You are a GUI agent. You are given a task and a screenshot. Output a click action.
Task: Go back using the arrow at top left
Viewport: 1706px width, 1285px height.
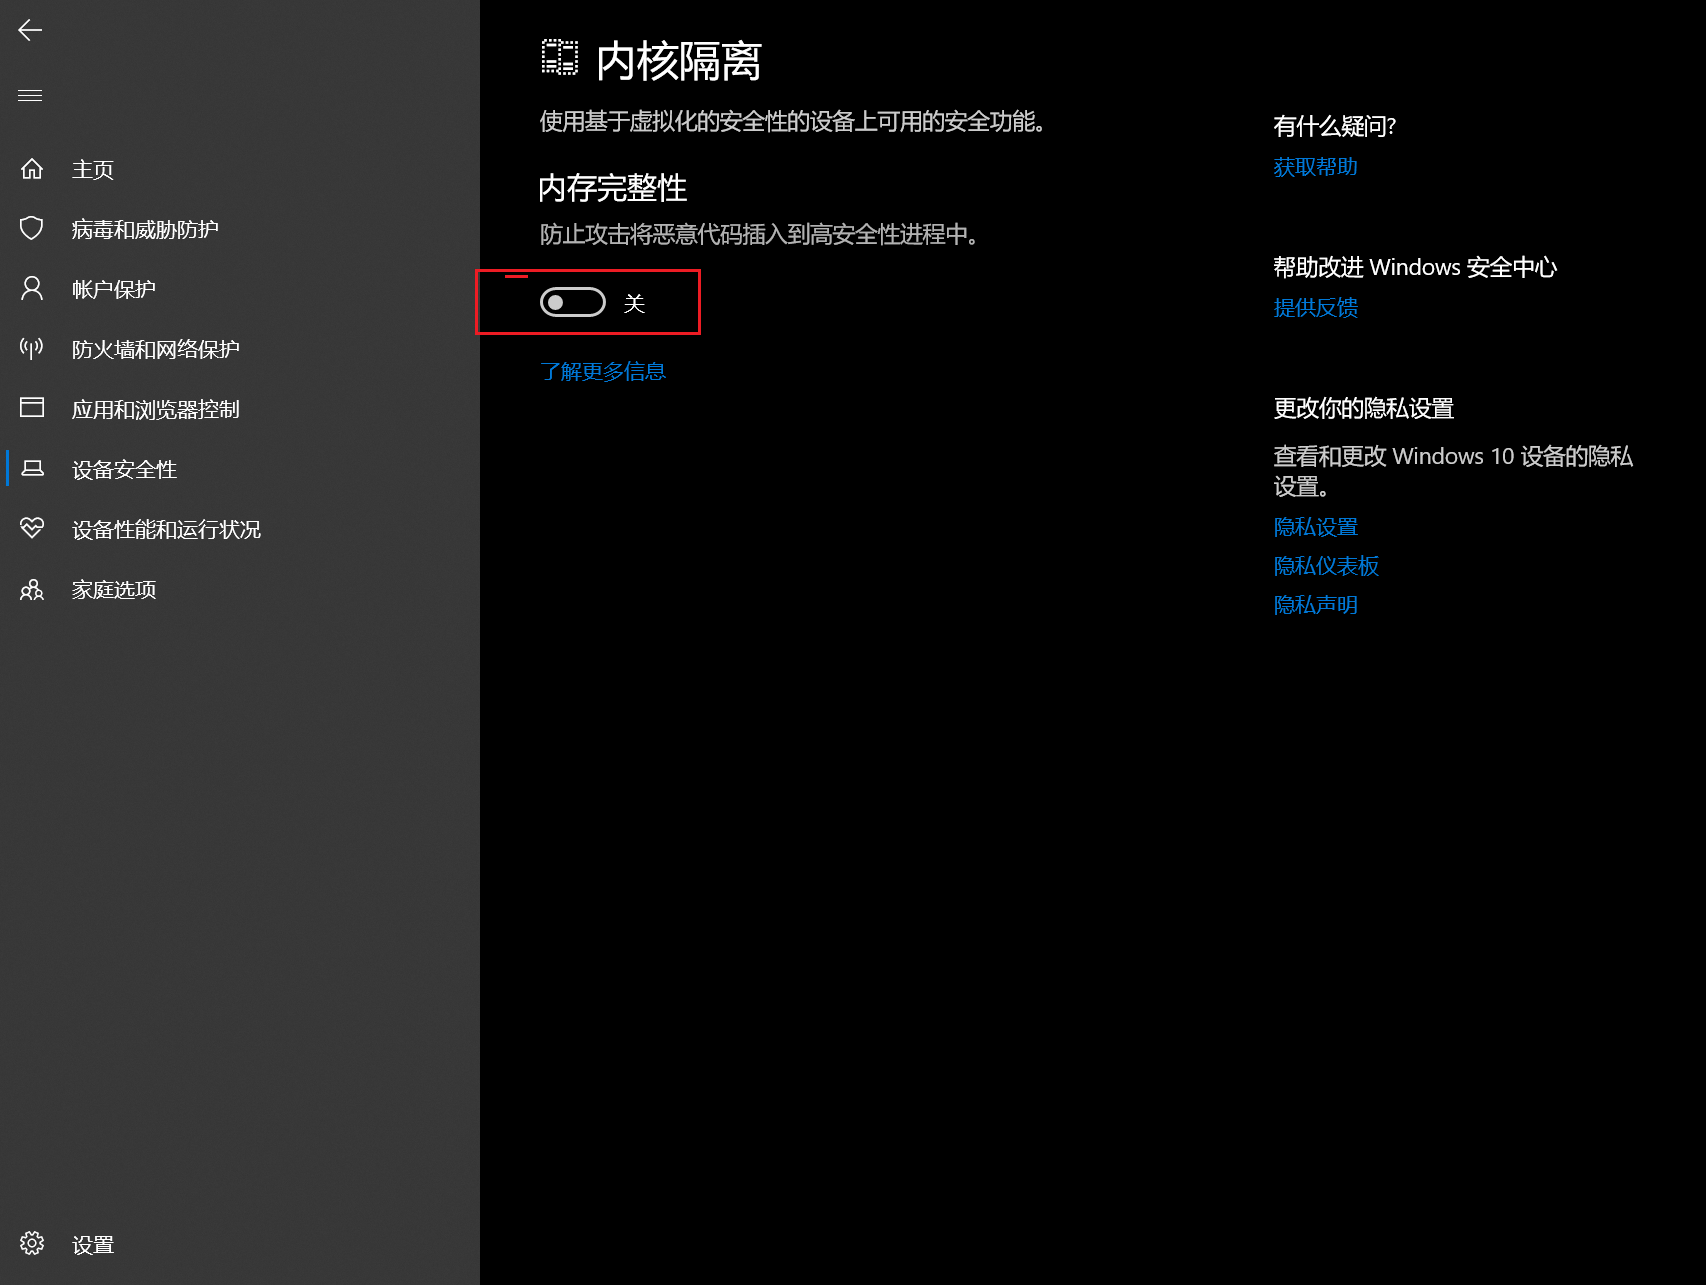point(30,30)
